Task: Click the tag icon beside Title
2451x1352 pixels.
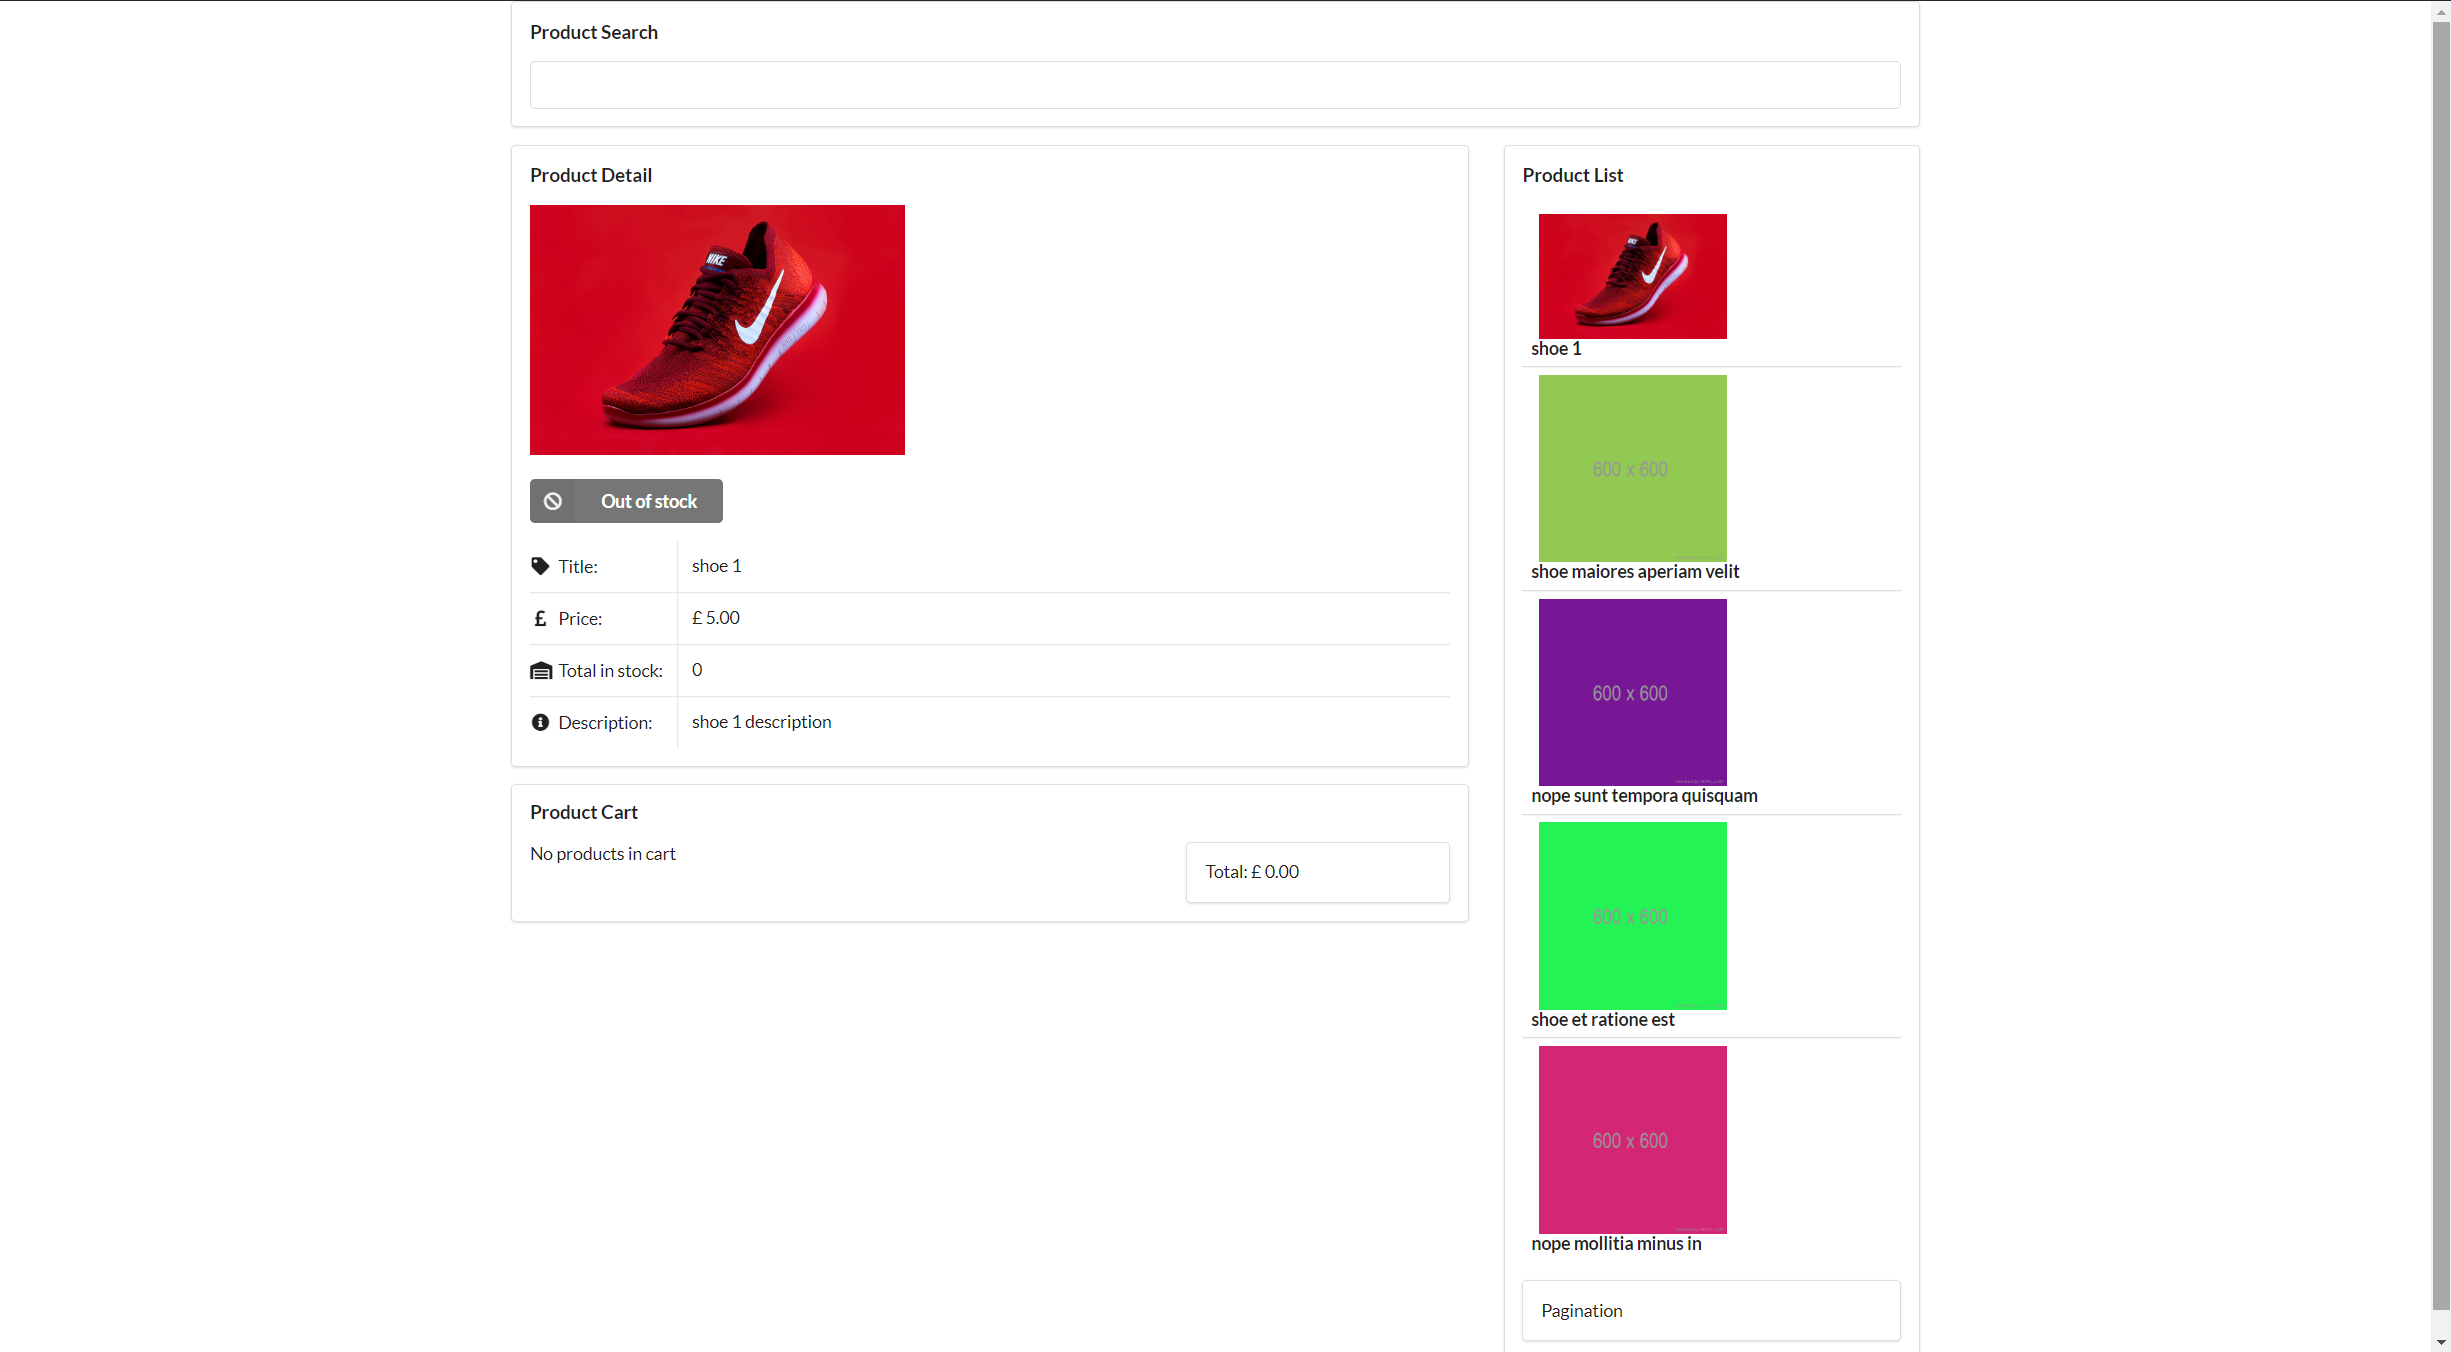Action: [540, 566]
